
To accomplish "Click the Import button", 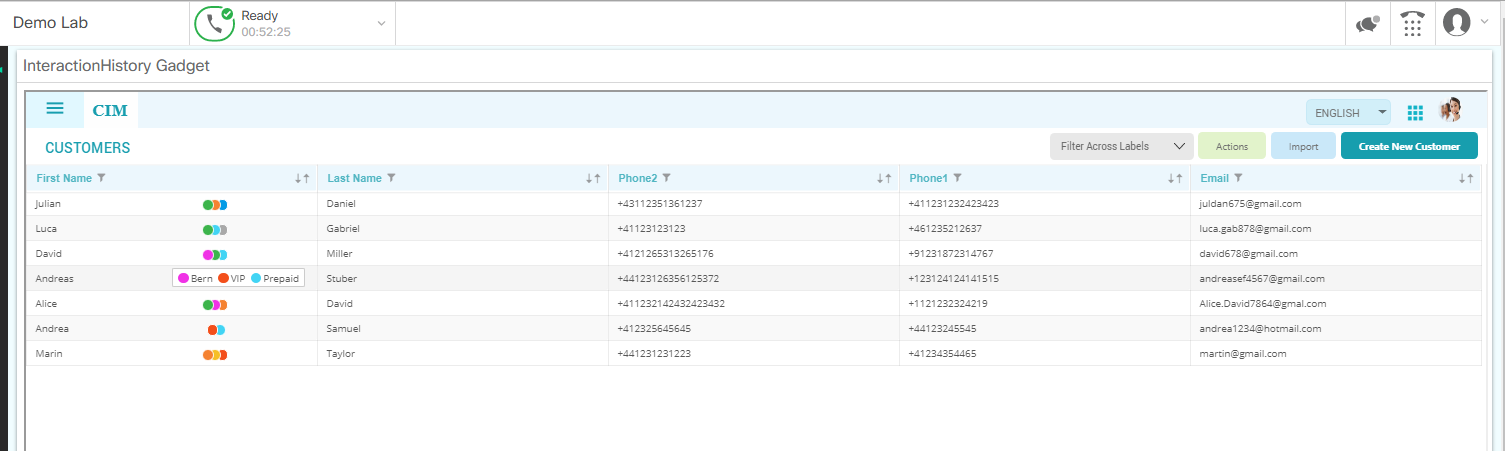I will 1303,146.
